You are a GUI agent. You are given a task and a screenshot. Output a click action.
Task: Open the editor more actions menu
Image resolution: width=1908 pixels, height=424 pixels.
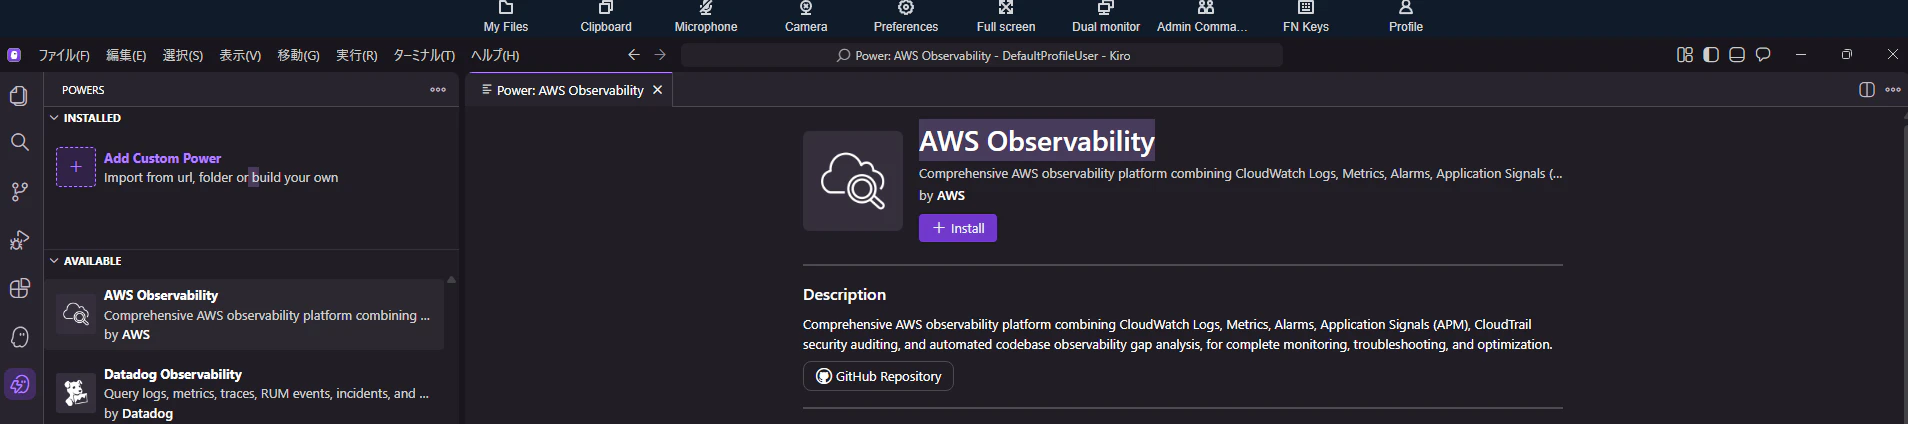pyautogui.click(x=1893, y=90)
